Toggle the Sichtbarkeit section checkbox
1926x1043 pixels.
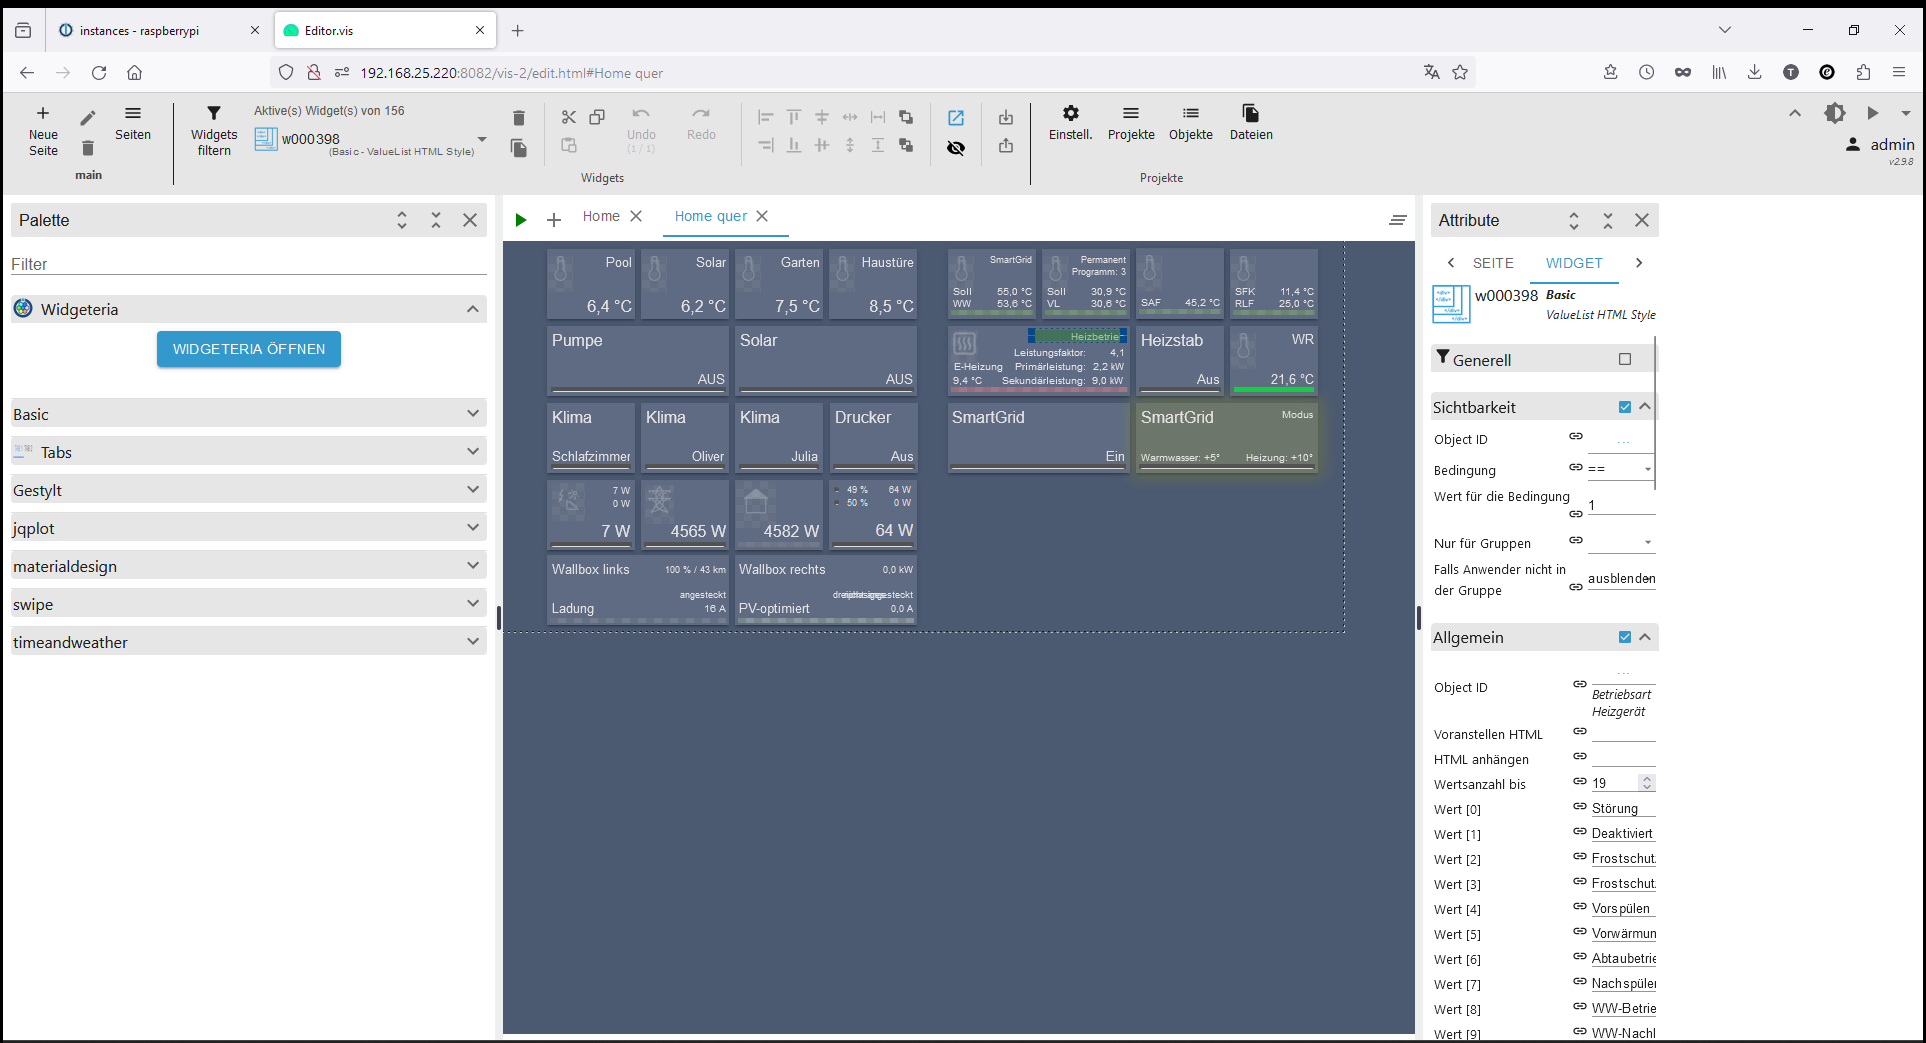pyautogui.click(x=1625, y=407)
